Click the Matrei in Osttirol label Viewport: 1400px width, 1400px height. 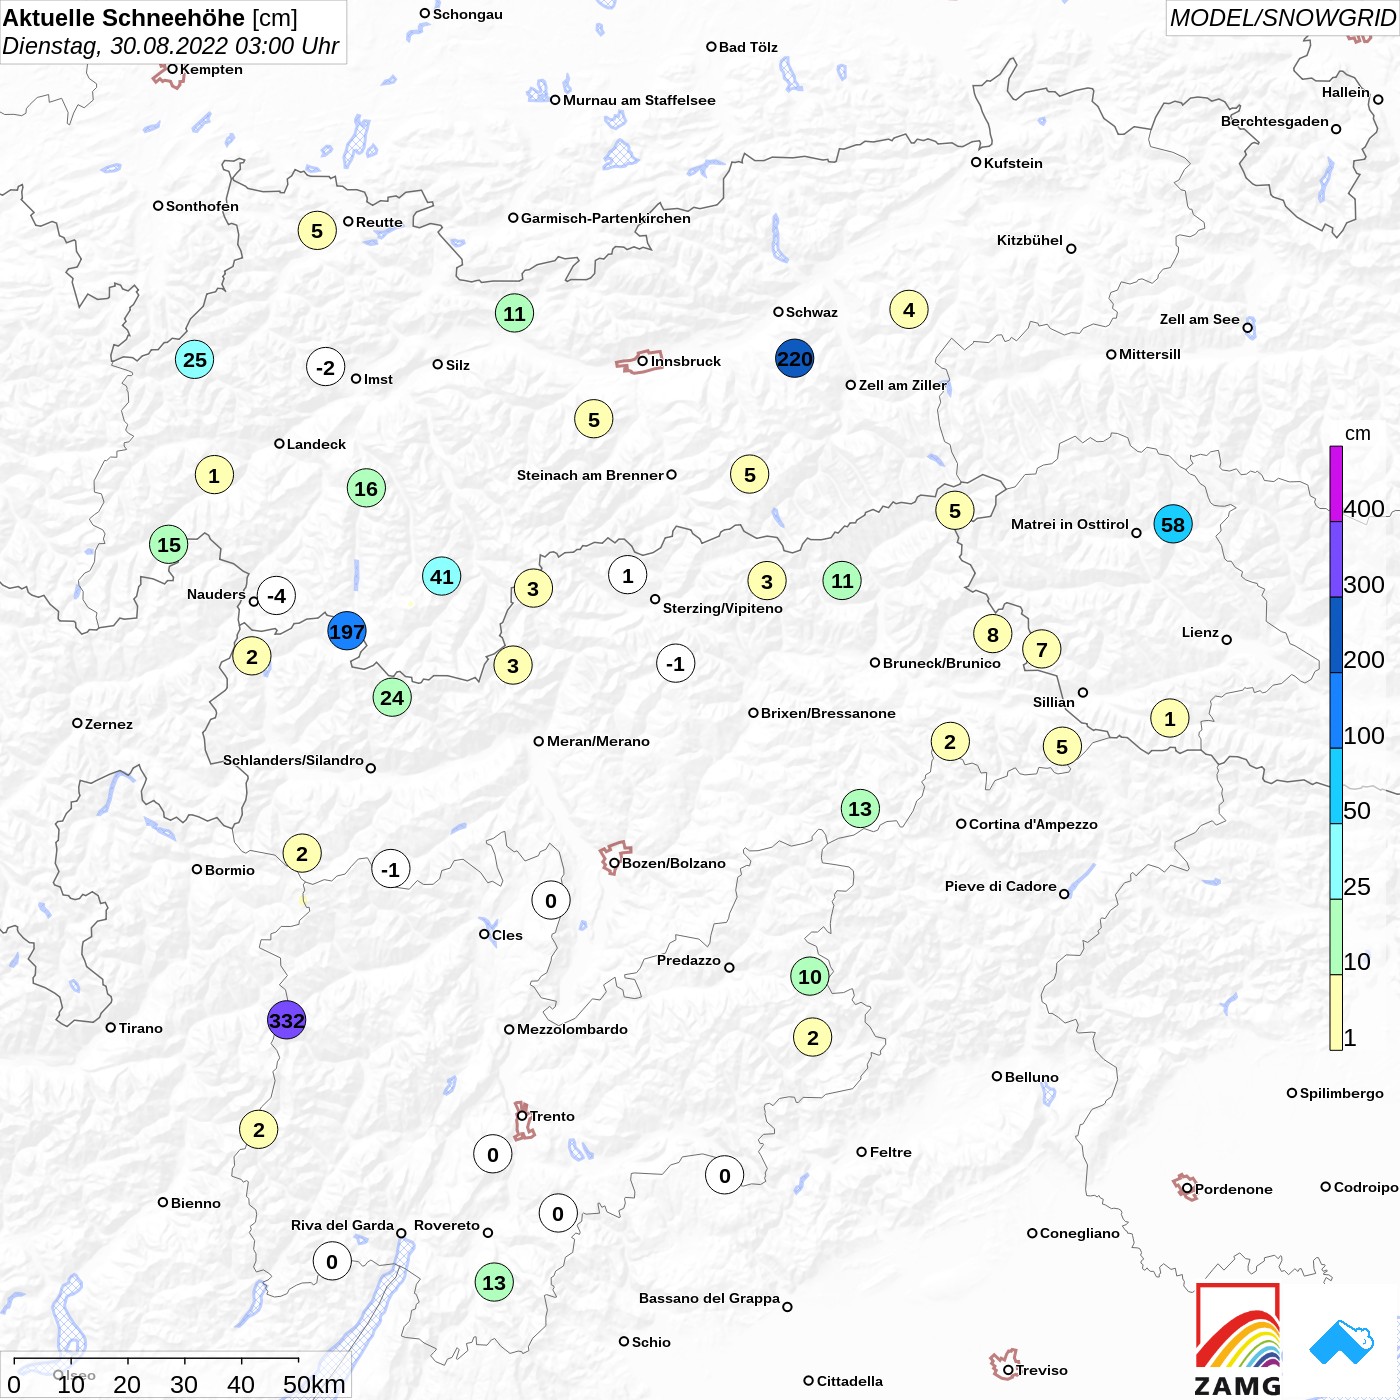[1070, 524]
